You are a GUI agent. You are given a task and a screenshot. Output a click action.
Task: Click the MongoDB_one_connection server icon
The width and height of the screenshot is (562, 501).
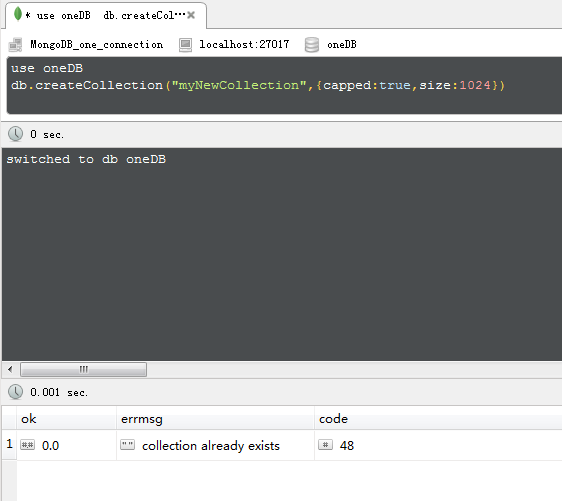click(x=15, y=45)
